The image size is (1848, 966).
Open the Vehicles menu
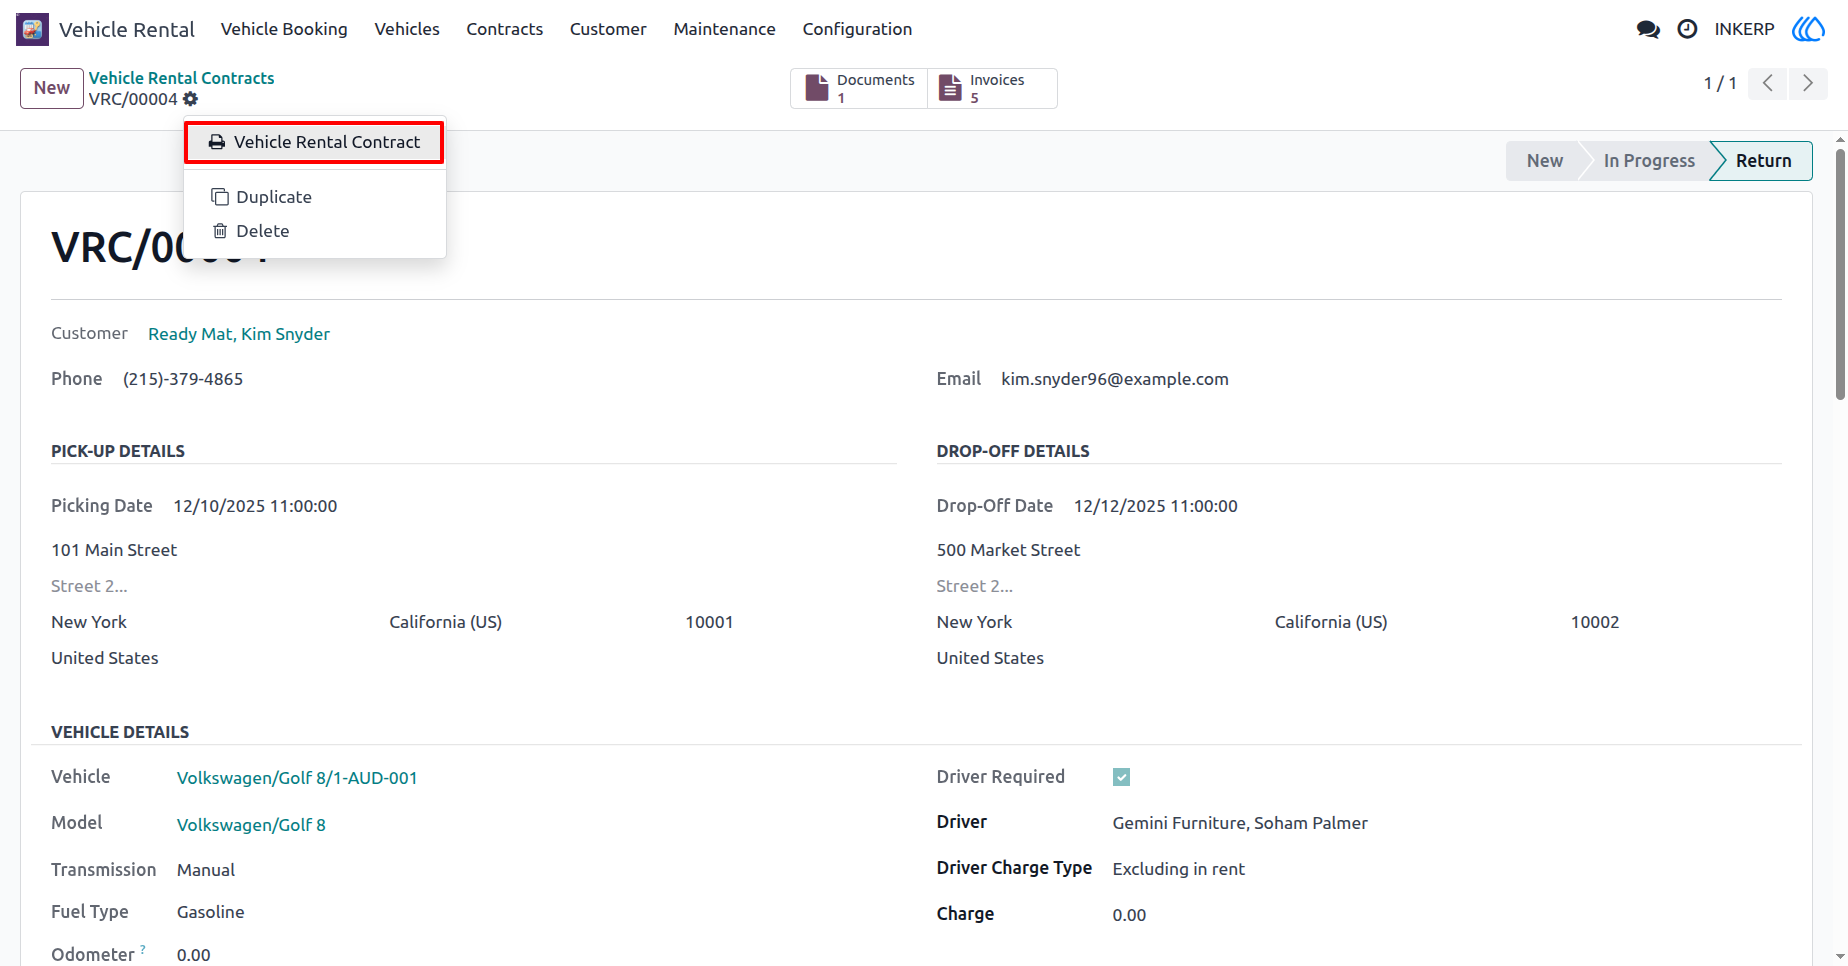point(407,29)
